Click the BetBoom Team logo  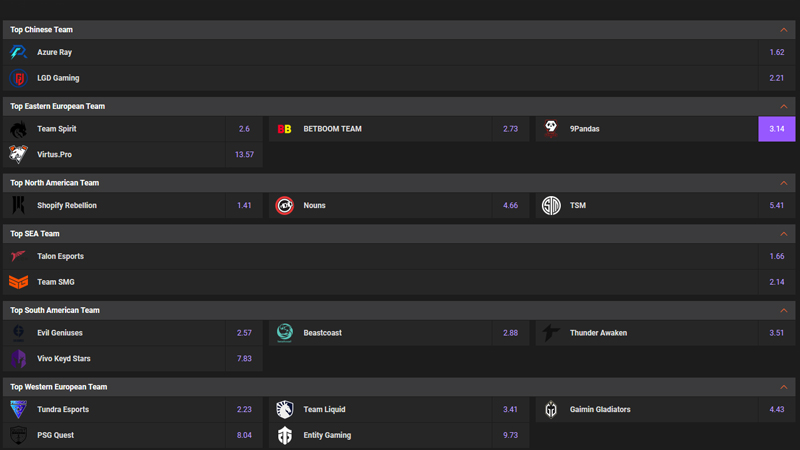click(285, 129)
